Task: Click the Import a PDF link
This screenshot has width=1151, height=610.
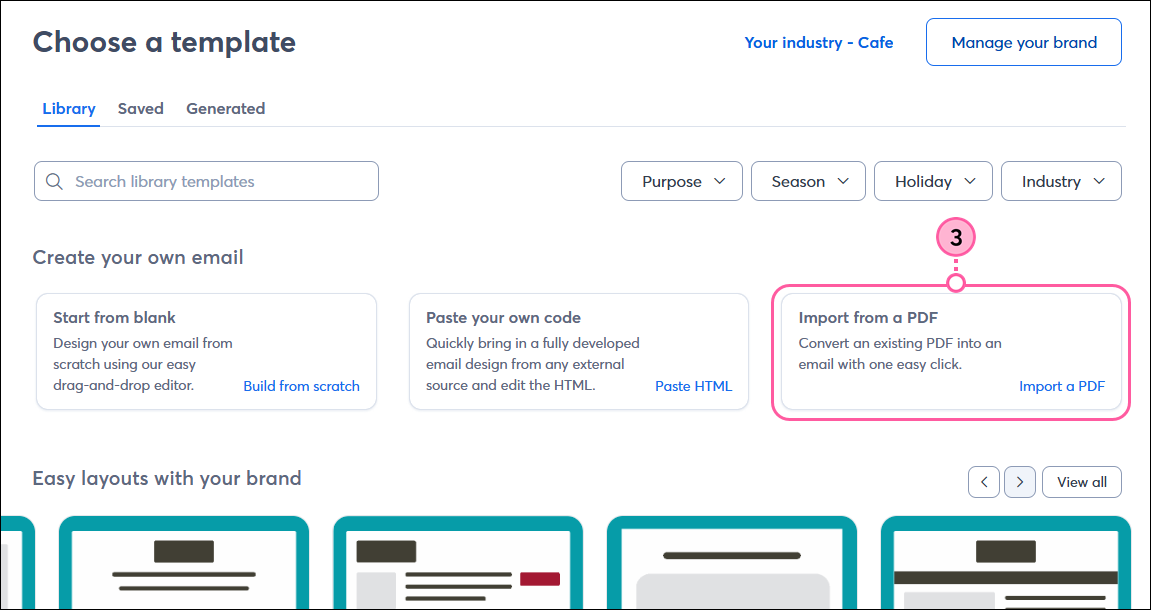Action: click(1062, 386)
